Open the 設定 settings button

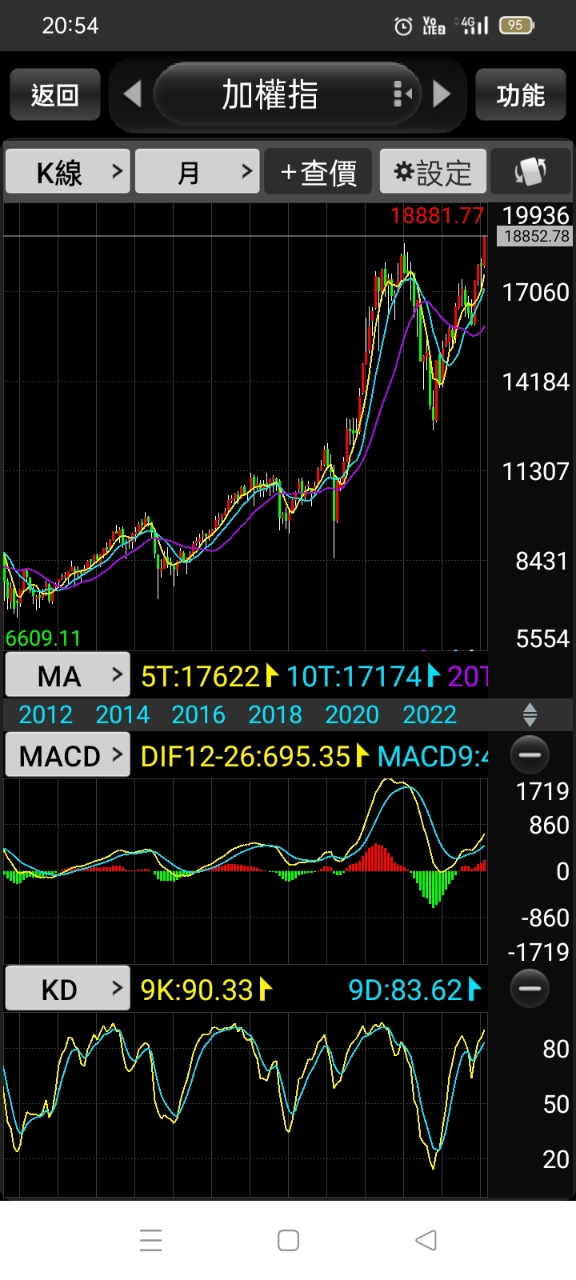(433, 172)
